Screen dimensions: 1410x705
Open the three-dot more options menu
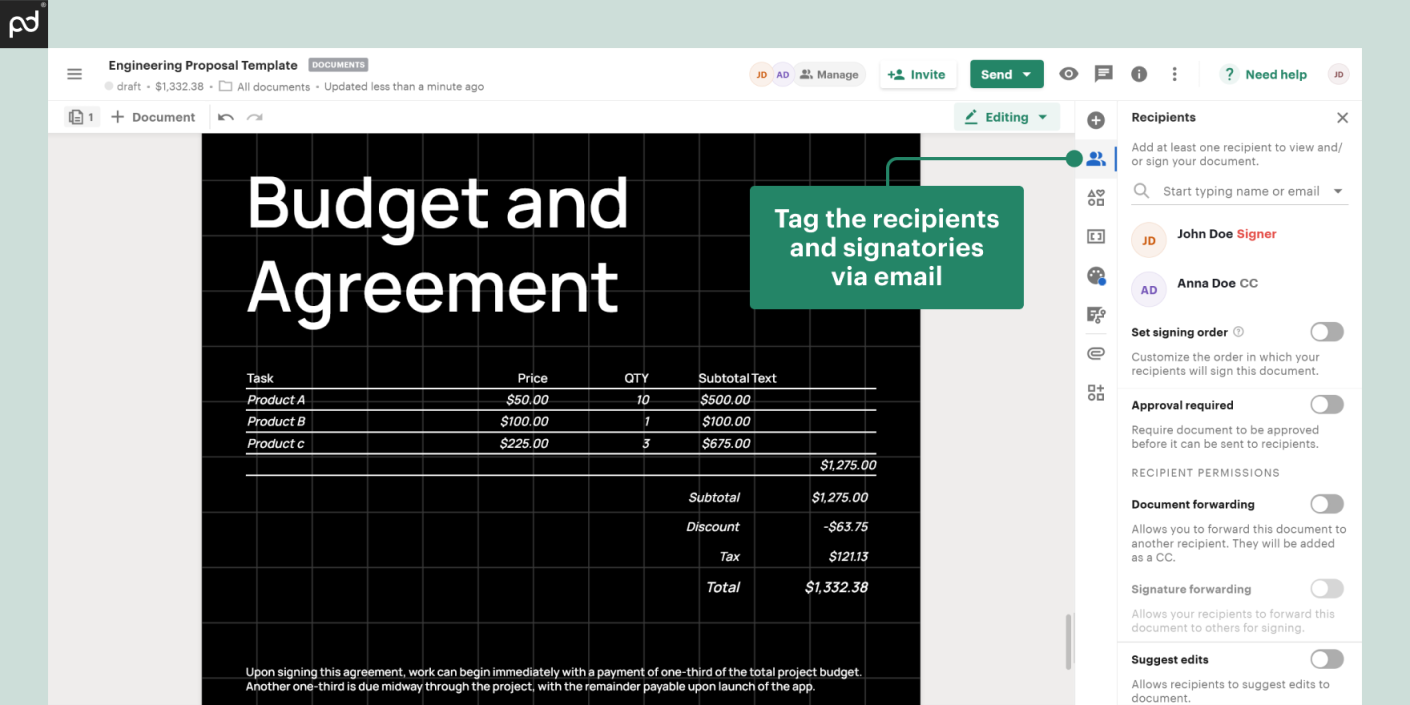tap(1174, 74)
